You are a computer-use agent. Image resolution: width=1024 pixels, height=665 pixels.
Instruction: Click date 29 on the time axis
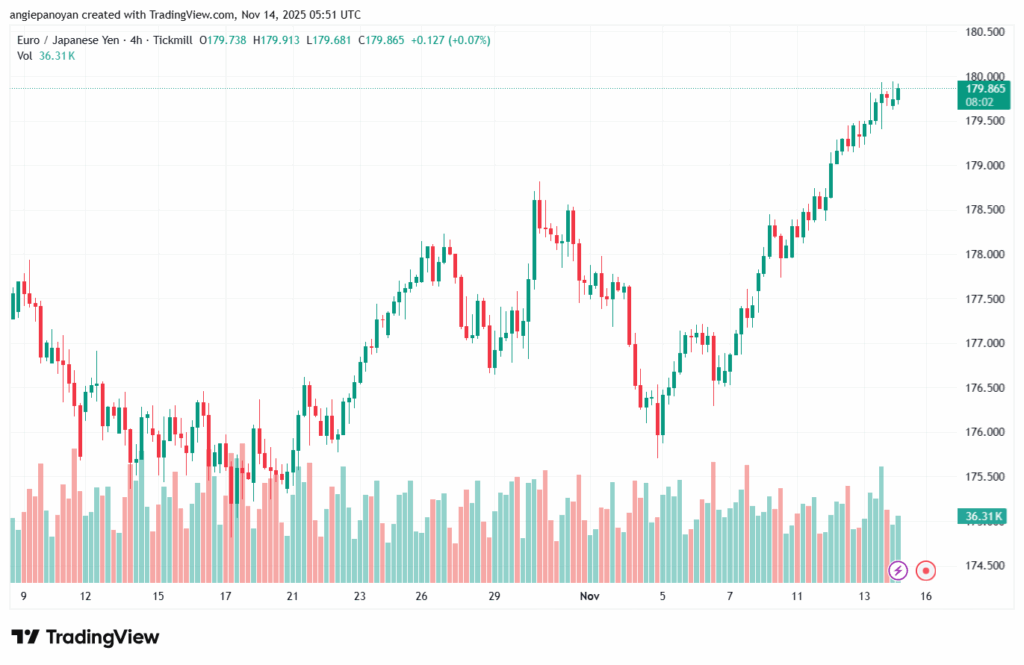click(494, 596)
